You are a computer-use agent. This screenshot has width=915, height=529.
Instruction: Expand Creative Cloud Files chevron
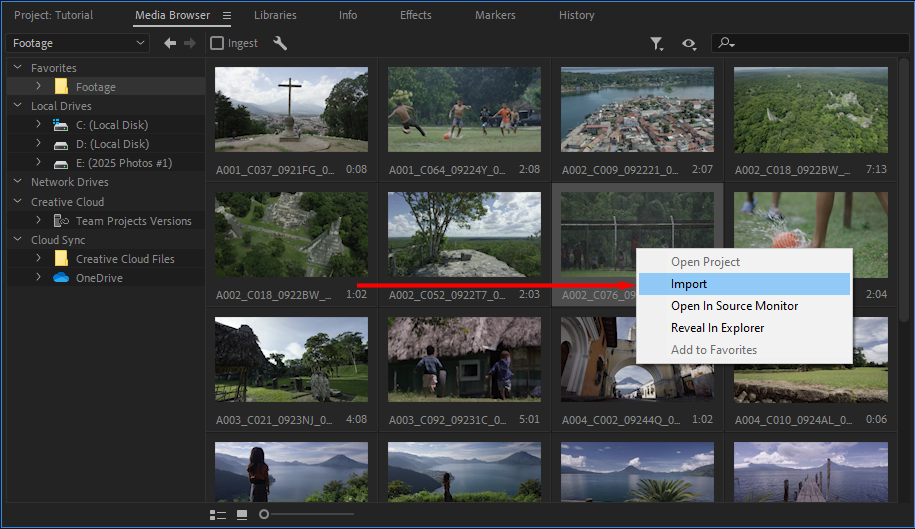point(38,258)
